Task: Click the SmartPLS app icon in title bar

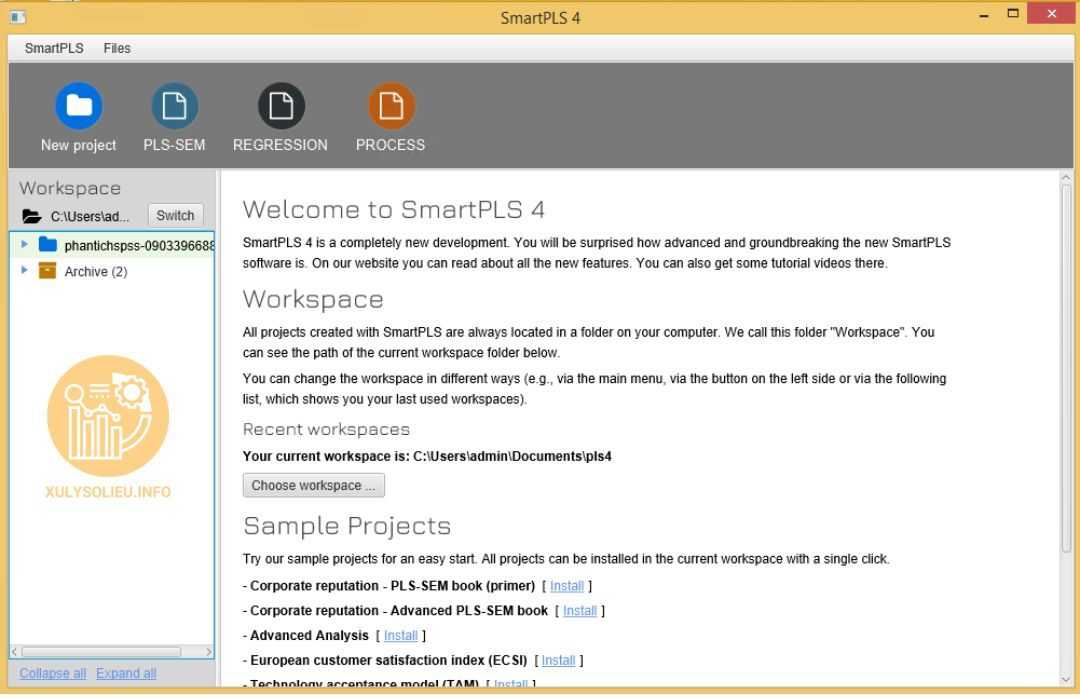Action: [x=17, y=18]
